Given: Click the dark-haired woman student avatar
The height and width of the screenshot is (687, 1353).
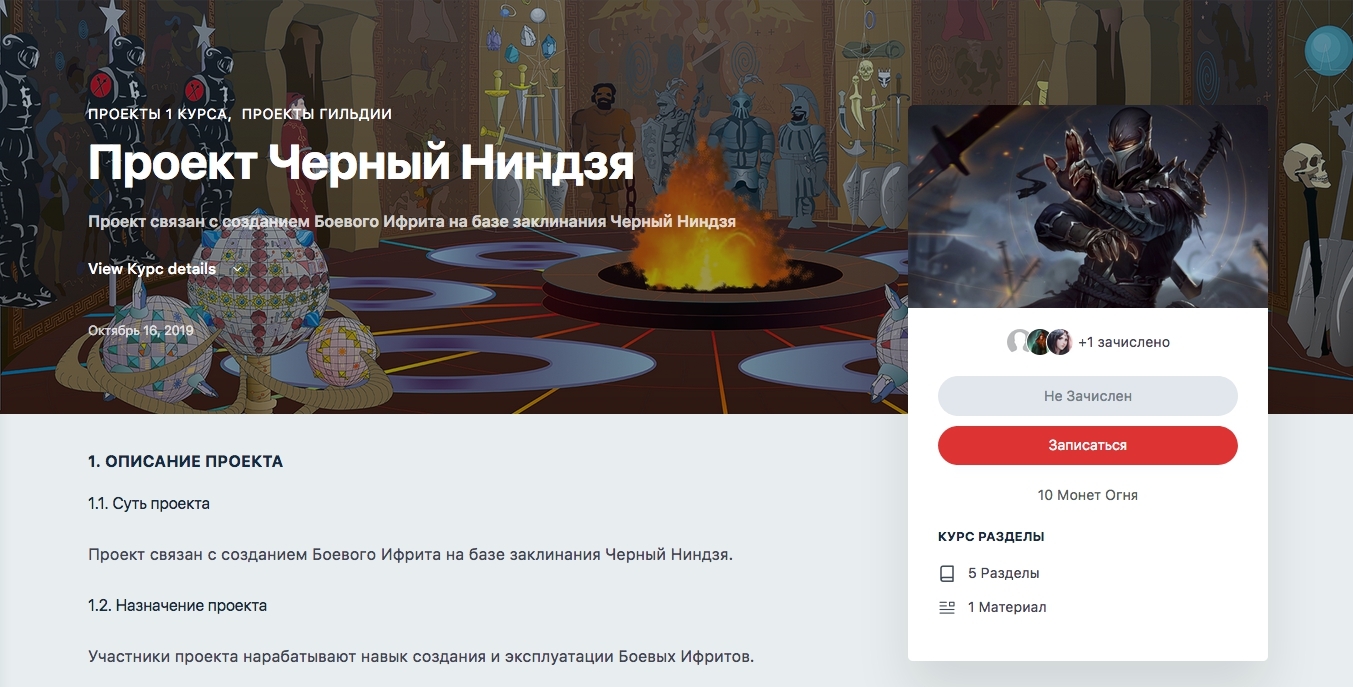Looking at the screenshot, I should (1060, 342).
